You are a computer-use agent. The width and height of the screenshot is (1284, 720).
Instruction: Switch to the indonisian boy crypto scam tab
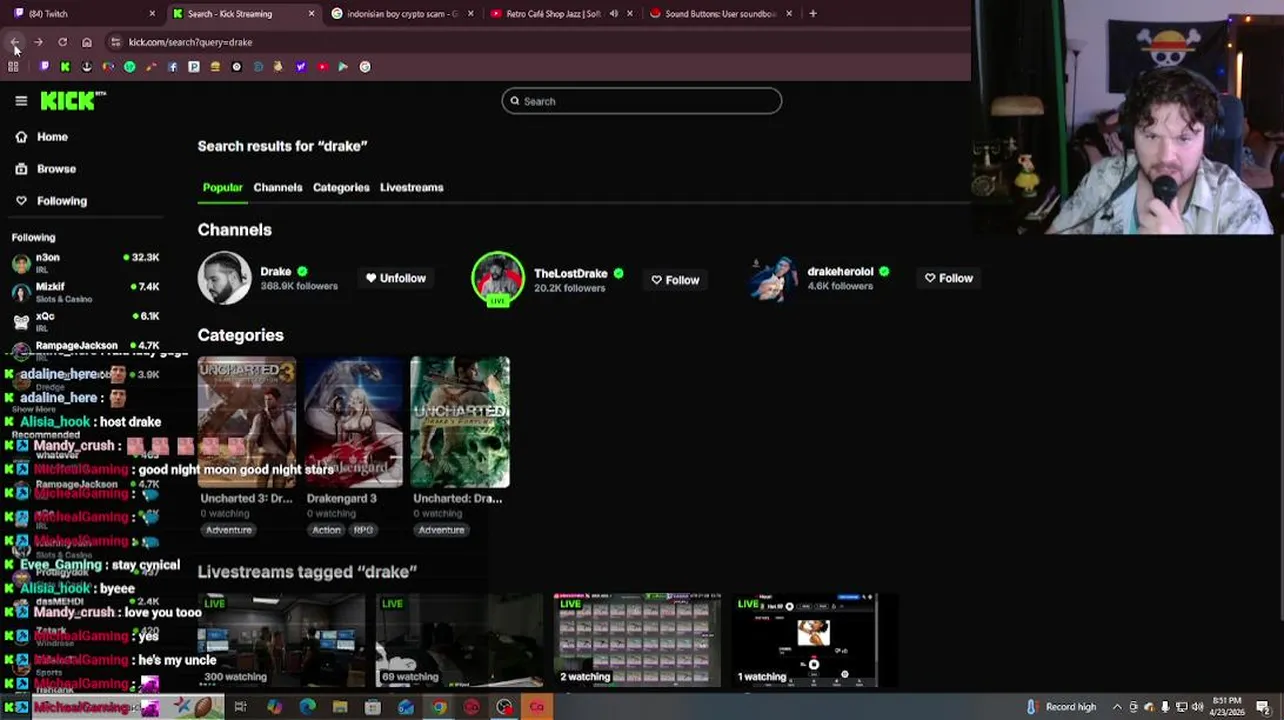point(400,13)
